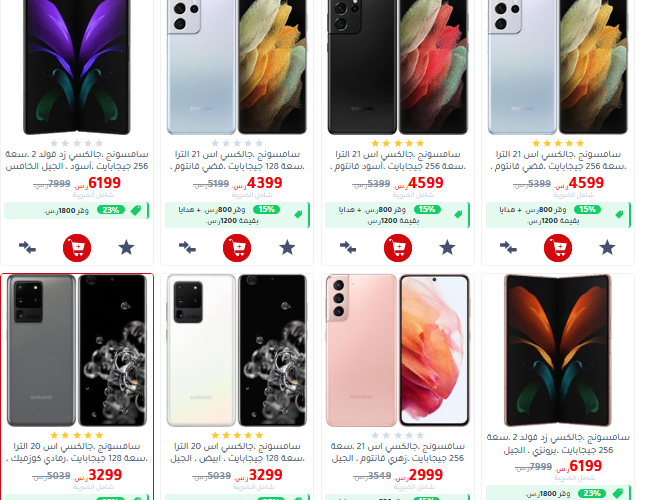Viewport: 649px width, 500px height.
Task: Open bronze Galaxy Z Fold 2 title link
Action: (558, 444)
